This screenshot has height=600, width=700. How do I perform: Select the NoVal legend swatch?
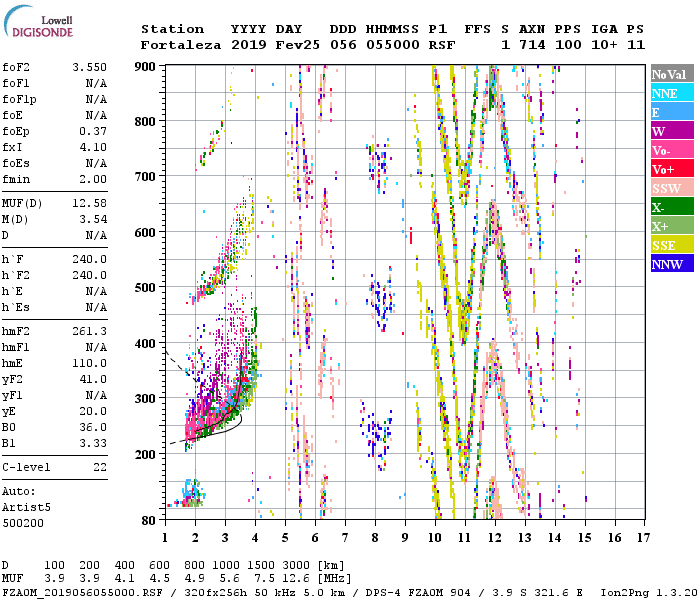[x=672, y=74]
